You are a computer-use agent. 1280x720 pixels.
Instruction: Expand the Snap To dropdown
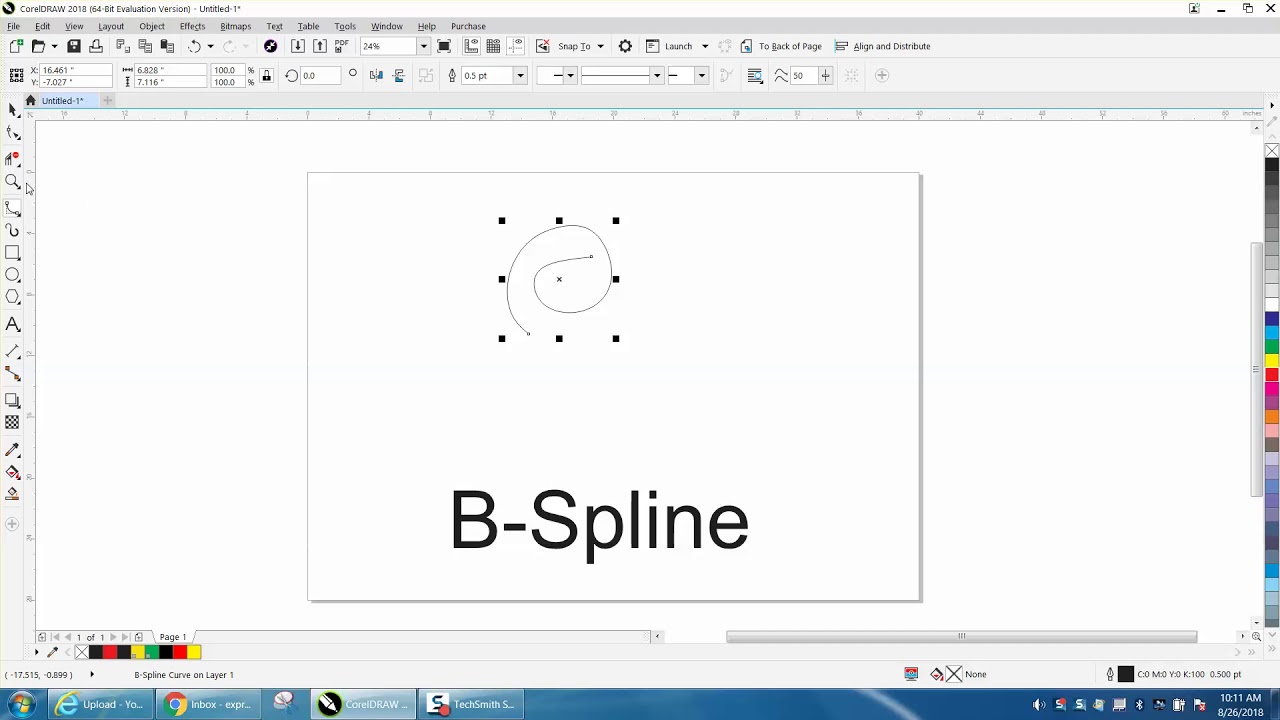(x=600, y=46)
